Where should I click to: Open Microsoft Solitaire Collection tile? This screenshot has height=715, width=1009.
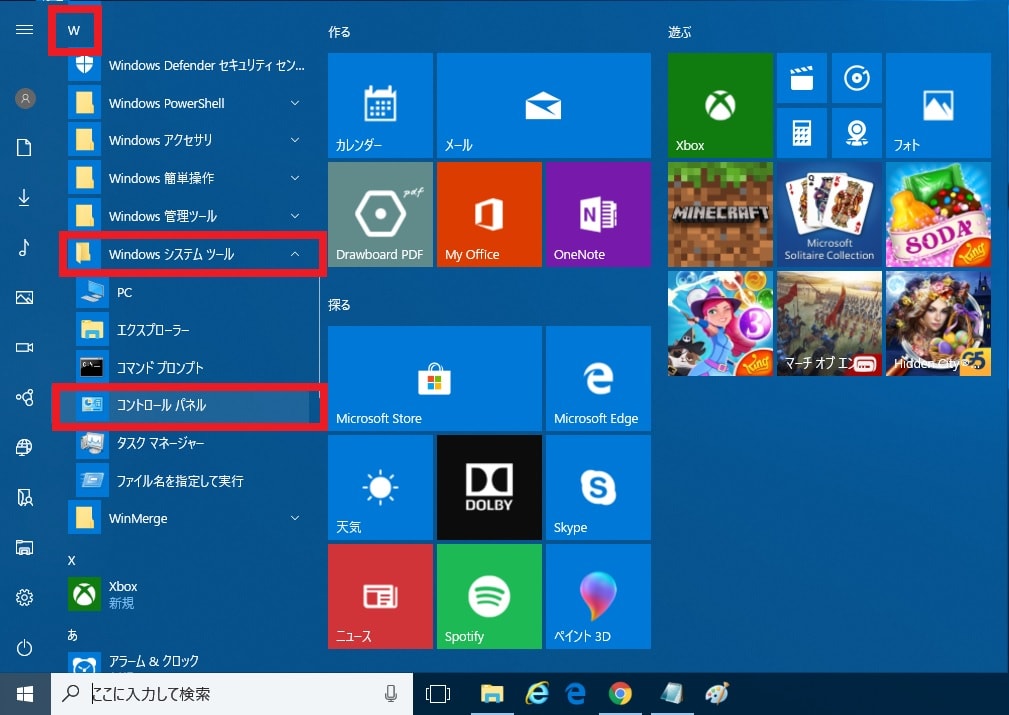[829, 214]
